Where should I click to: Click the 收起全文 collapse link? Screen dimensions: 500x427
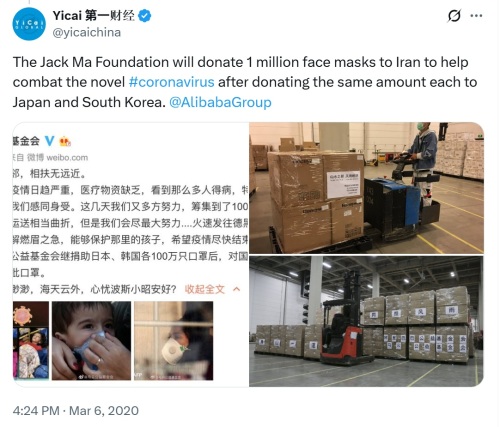pos(205,289)
